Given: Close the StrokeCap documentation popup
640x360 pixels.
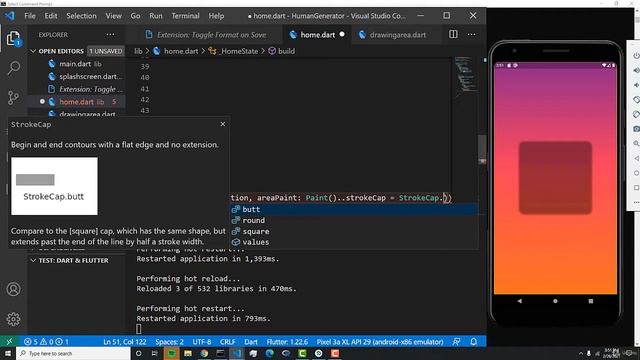Looking at the screenshot, I should [222, 124].
